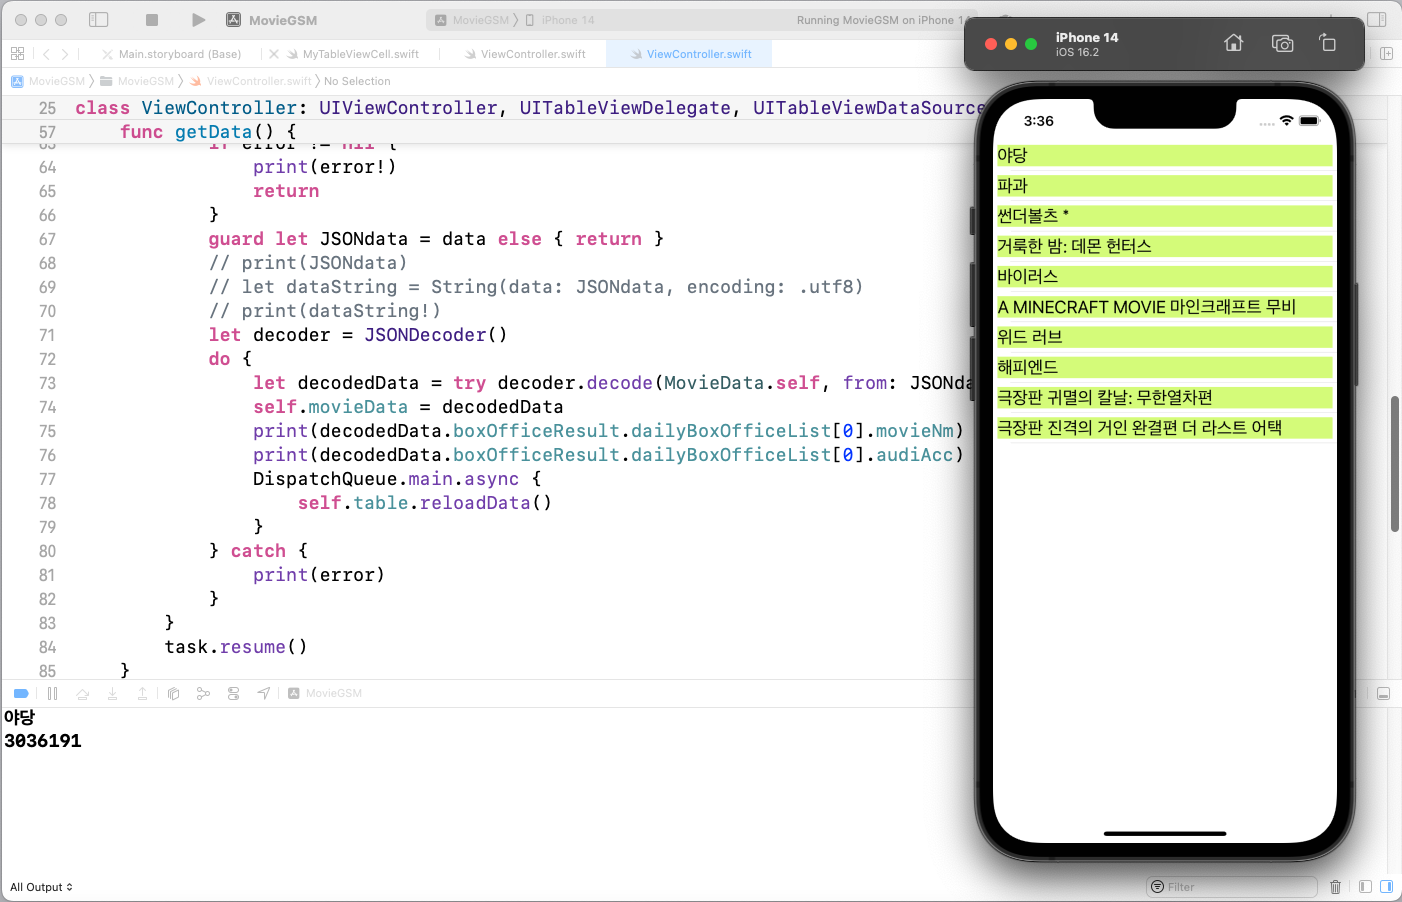This screenshot has height=902, width=1402.
Task: Tap the 해피엔드 row
Action: coord(1164,367)
